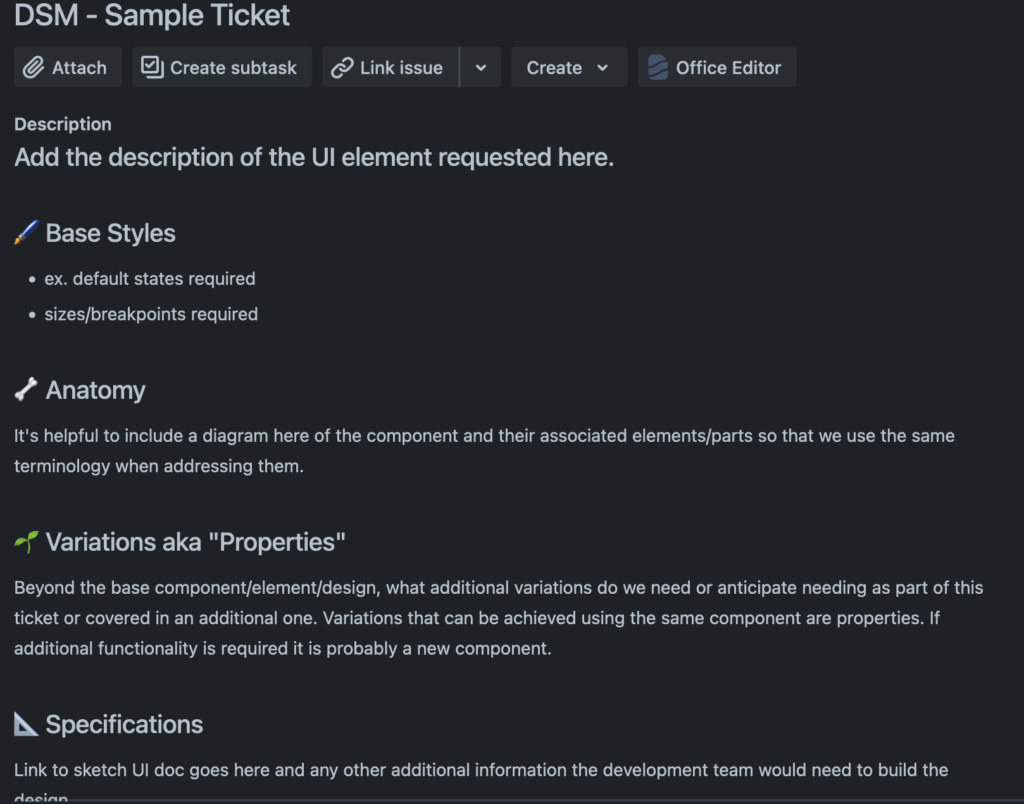Screen dimensions: 1024x804
Task: Expand the chevron next to Link issue
Action: (481, 68)
